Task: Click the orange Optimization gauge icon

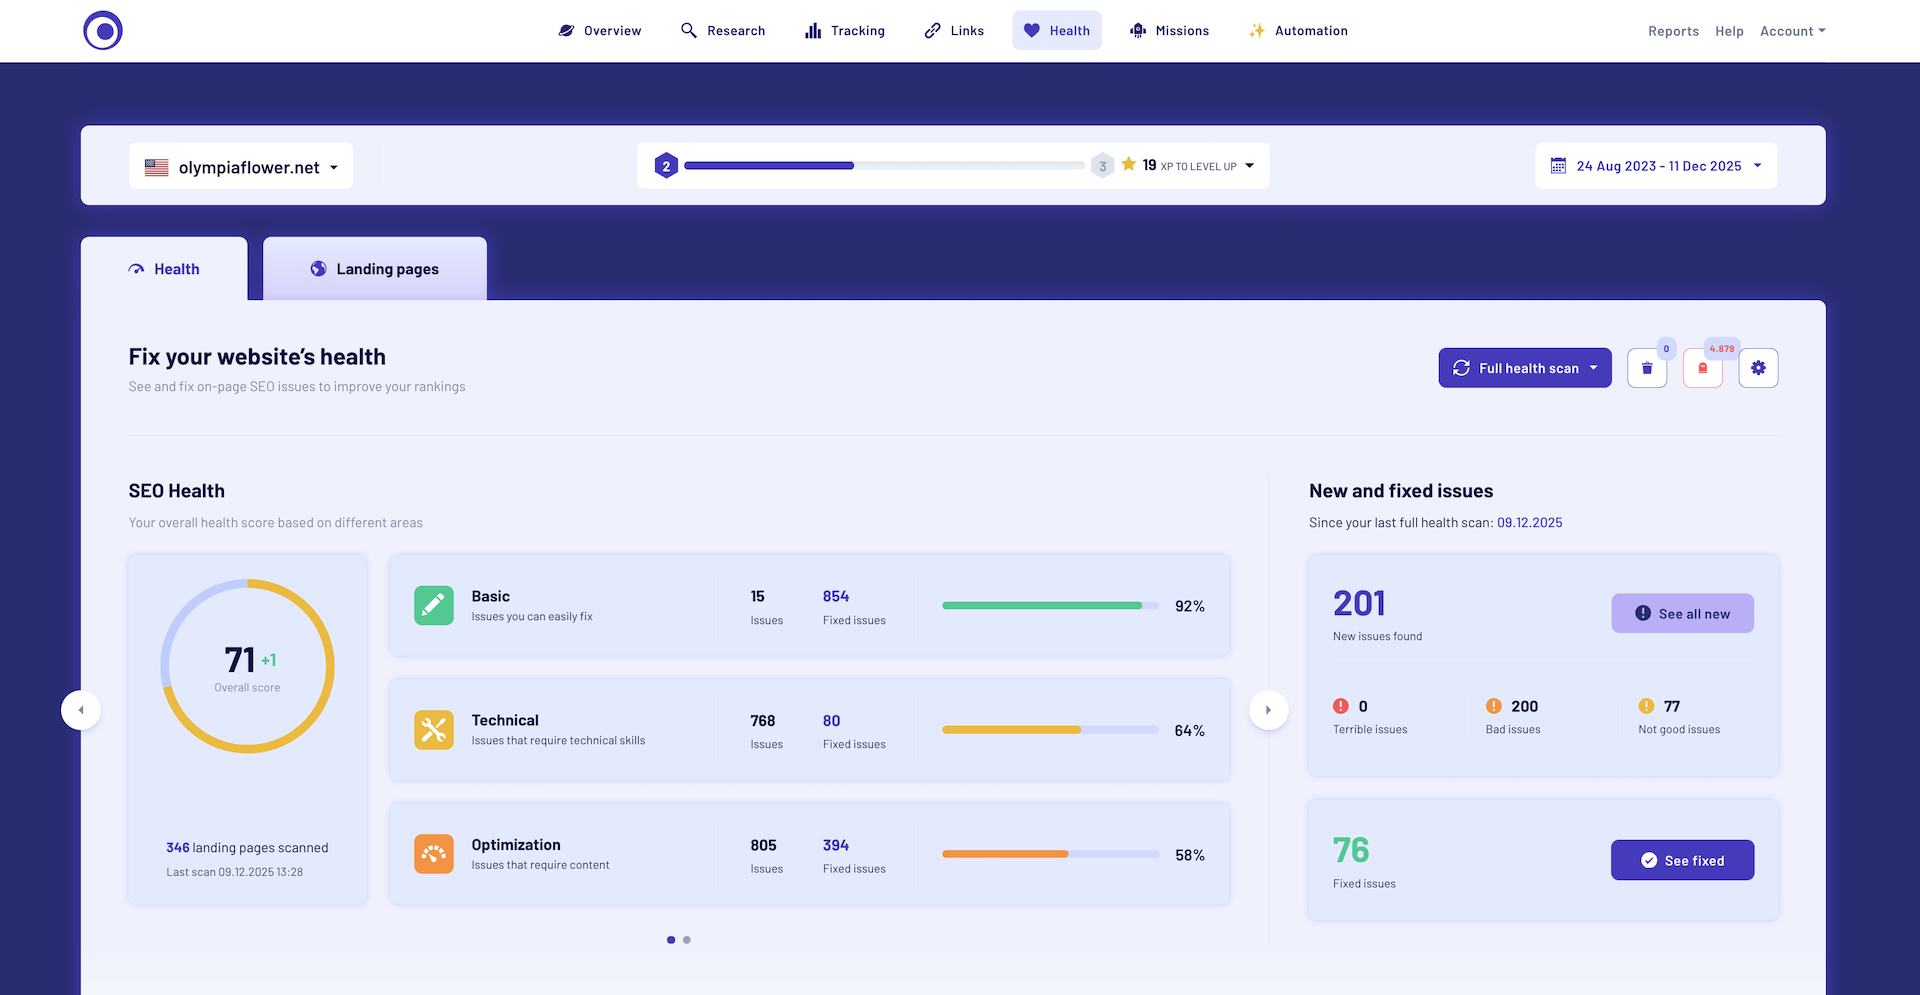Action: click(433, 854)
